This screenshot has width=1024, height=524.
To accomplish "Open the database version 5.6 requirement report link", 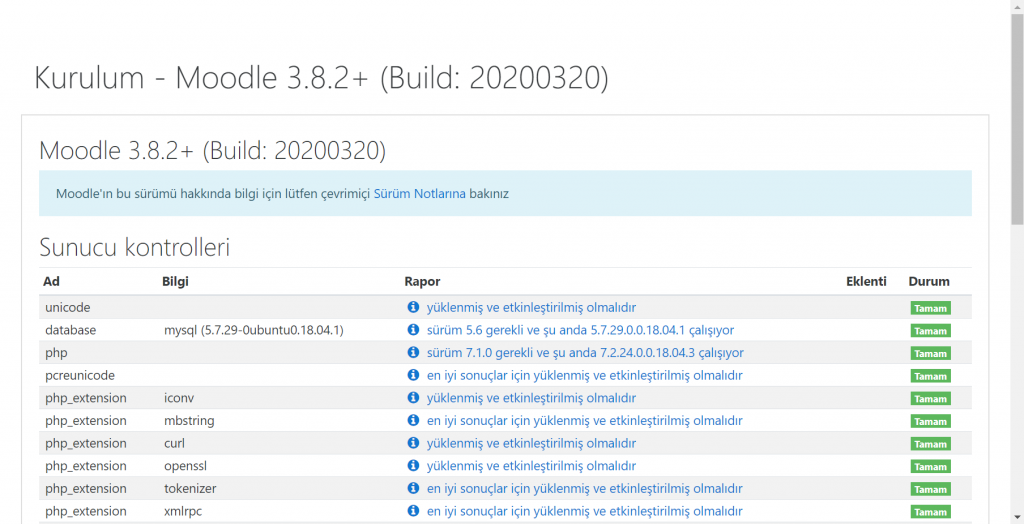I will [x=580, y=331].
